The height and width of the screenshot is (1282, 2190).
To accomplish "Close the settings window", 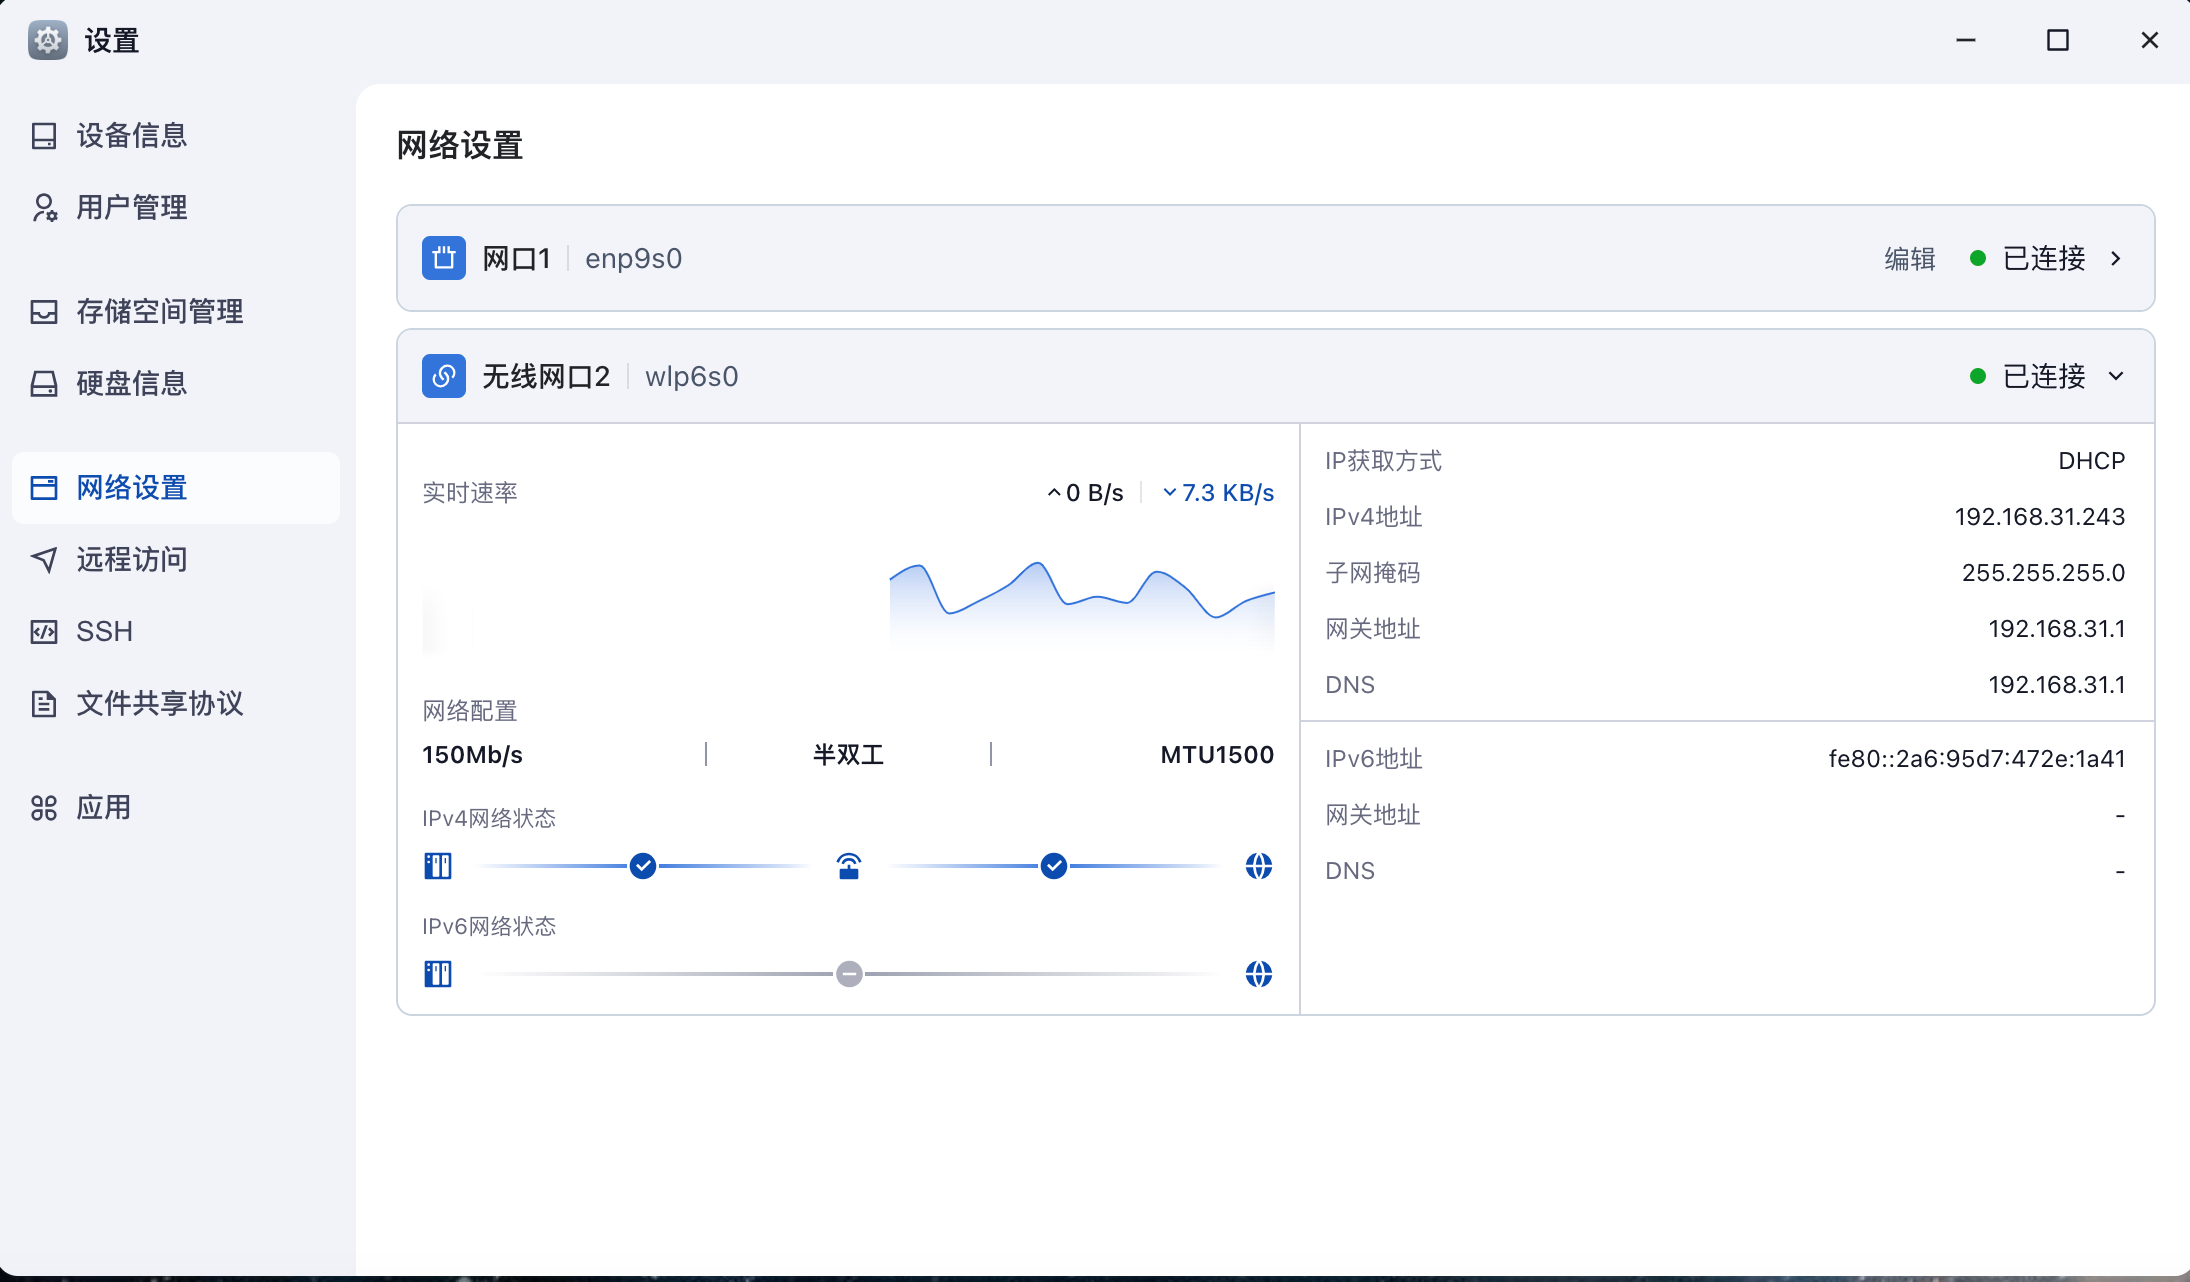I will coord(2150,40).
